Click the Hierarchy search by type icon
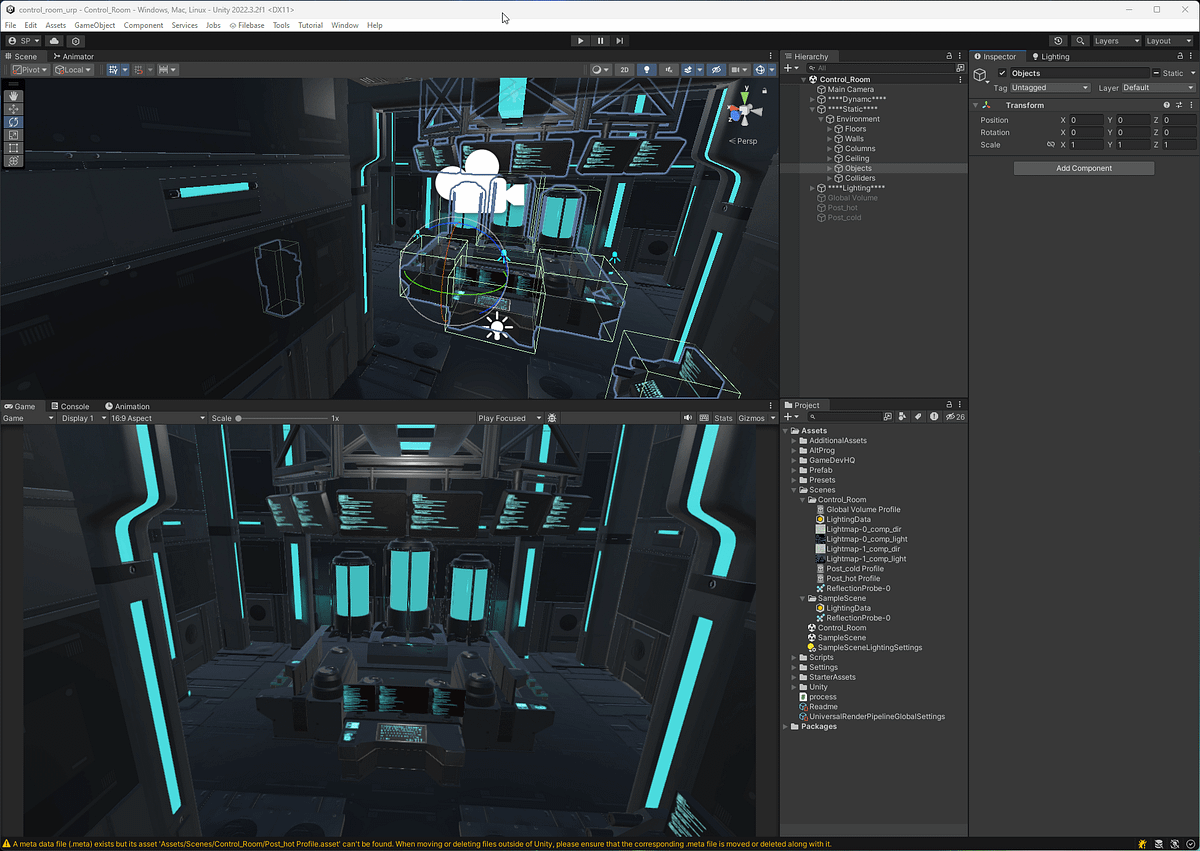 960,68
